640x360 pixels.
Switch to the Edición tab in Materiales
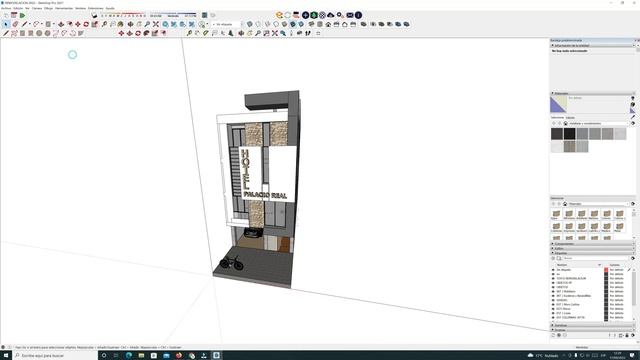(x=570, y=118)
